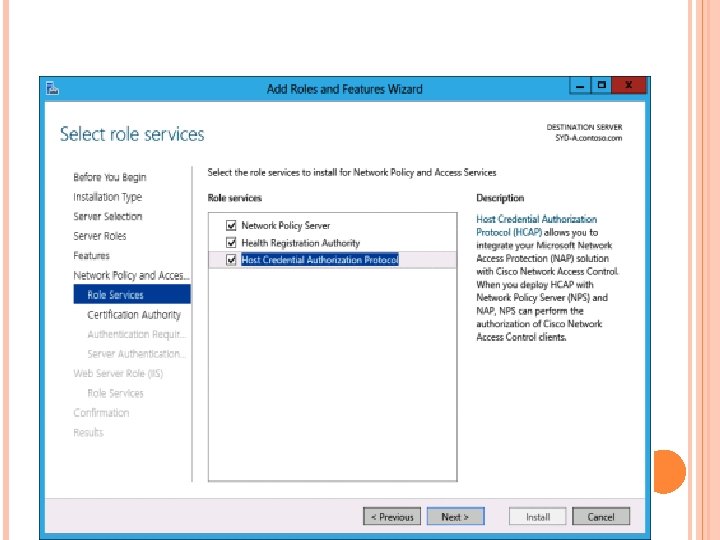Select Network Policy Server row text
This screenshot has height=540, width=720.
[286, 225]
